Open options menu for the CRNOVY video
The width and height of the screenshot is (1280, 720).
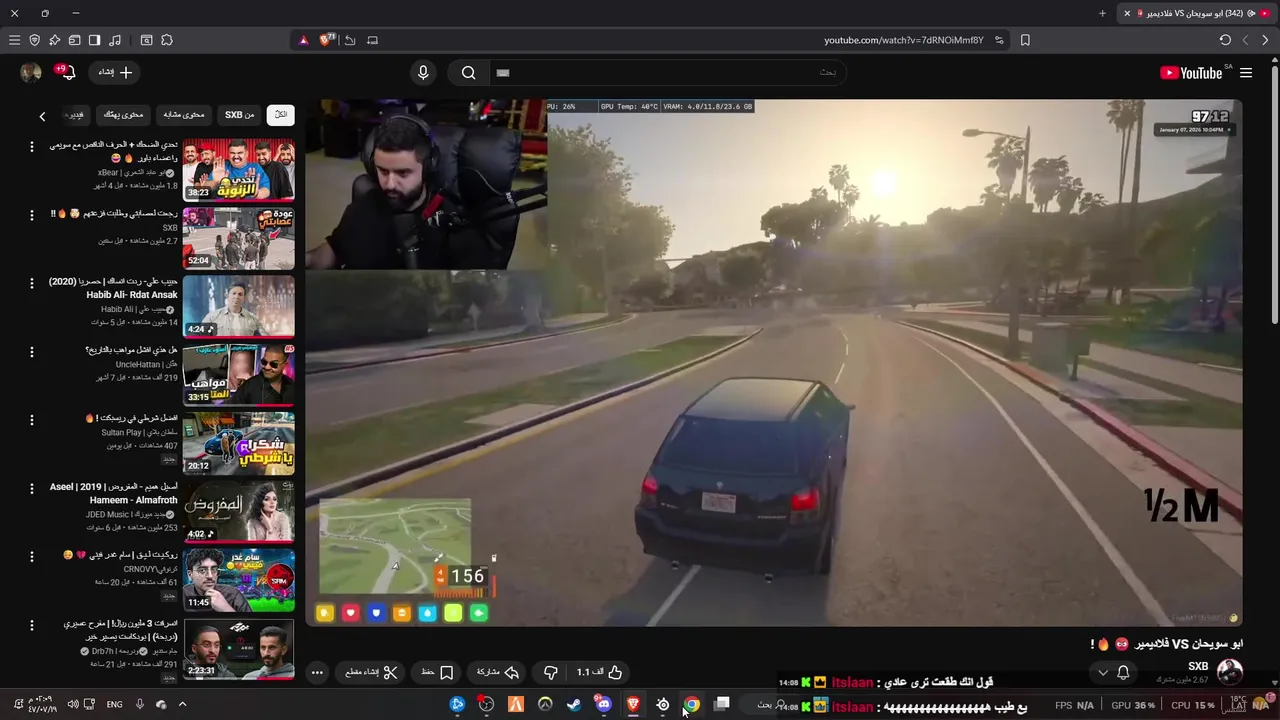click(31, 556)
